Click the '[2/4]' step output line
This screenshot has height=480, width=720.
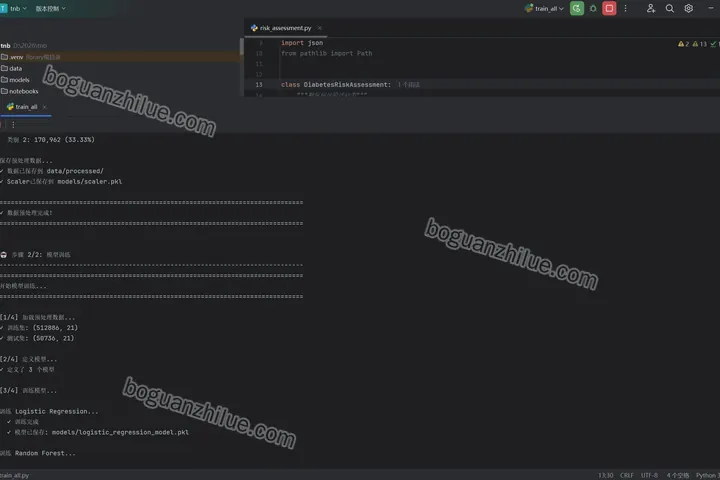(x=28, y=359)
